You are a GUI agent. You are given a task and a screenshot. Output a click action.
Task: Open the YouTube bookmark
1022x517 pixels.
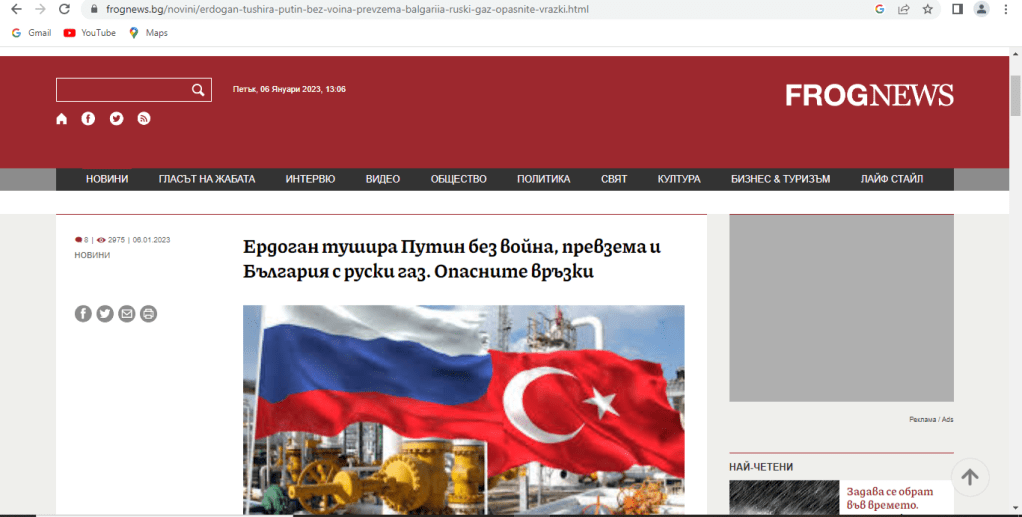(89, 33)
